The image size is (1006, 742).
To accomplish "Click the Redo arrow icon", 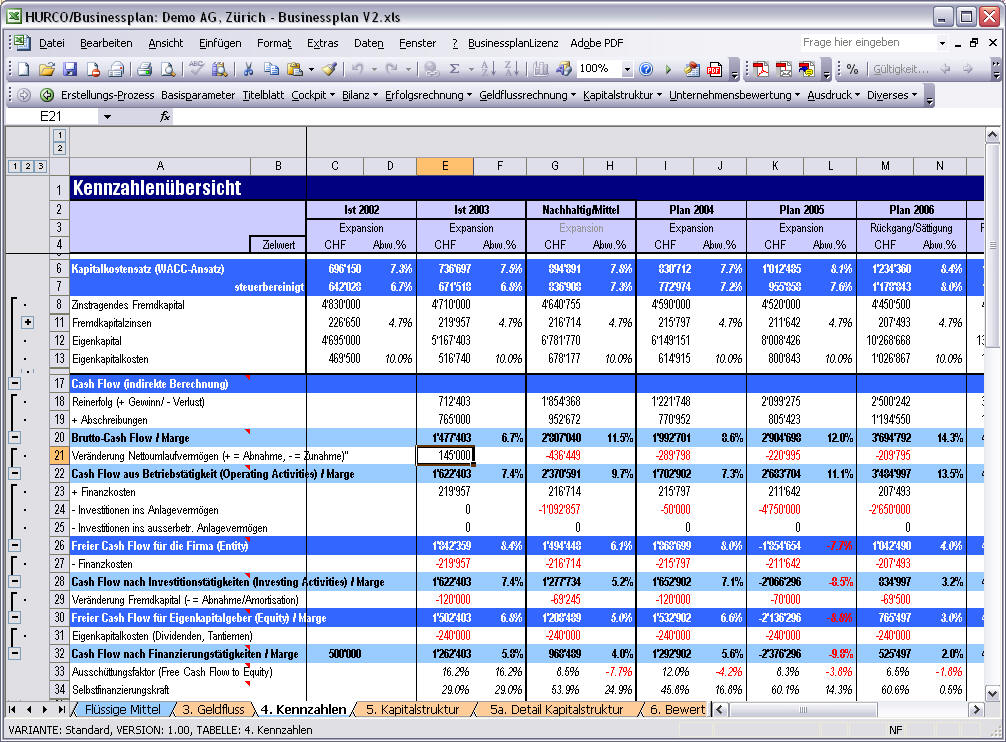I will 391,69.
